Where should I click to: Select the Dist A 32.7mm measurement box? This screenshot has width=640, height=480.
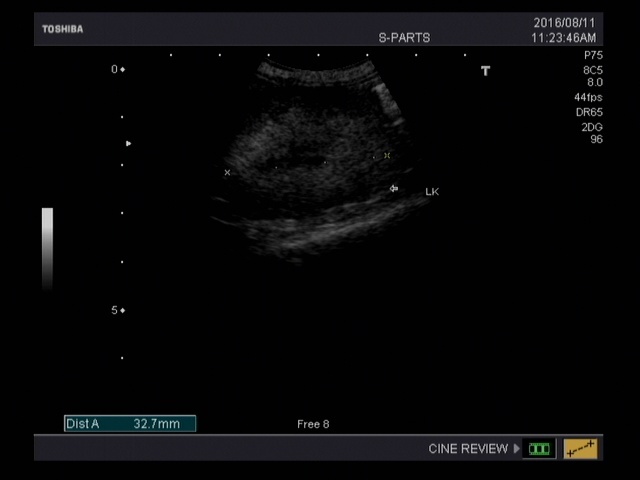(130, 424)
